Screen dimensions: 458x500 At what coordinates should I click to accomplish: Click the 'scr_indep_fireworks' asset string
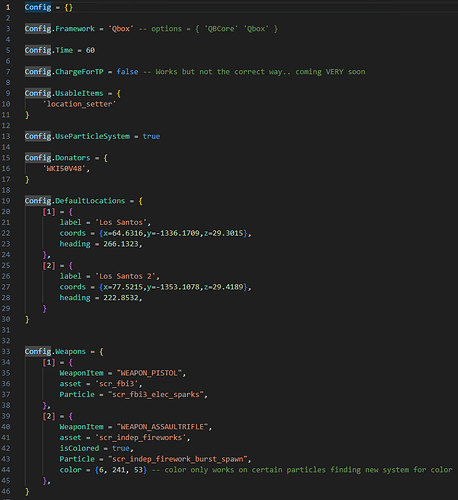point(141,438)
